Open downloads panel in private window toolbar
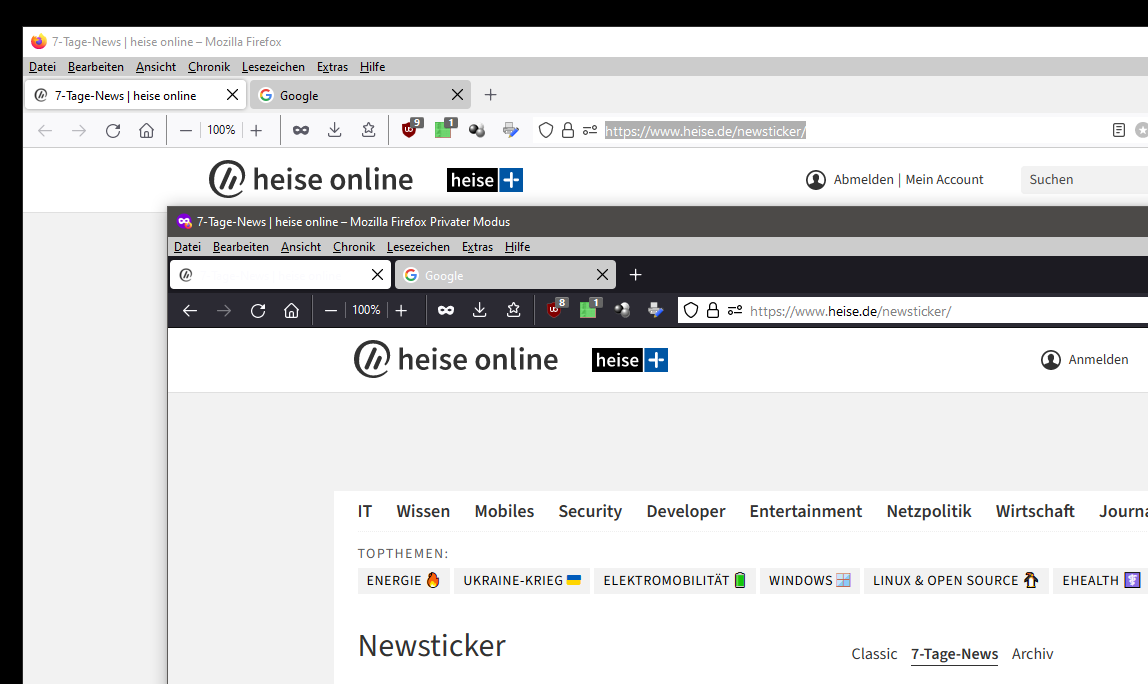Screen dimensions: 1148x684 pyautogui.click(x=480, y=311)
